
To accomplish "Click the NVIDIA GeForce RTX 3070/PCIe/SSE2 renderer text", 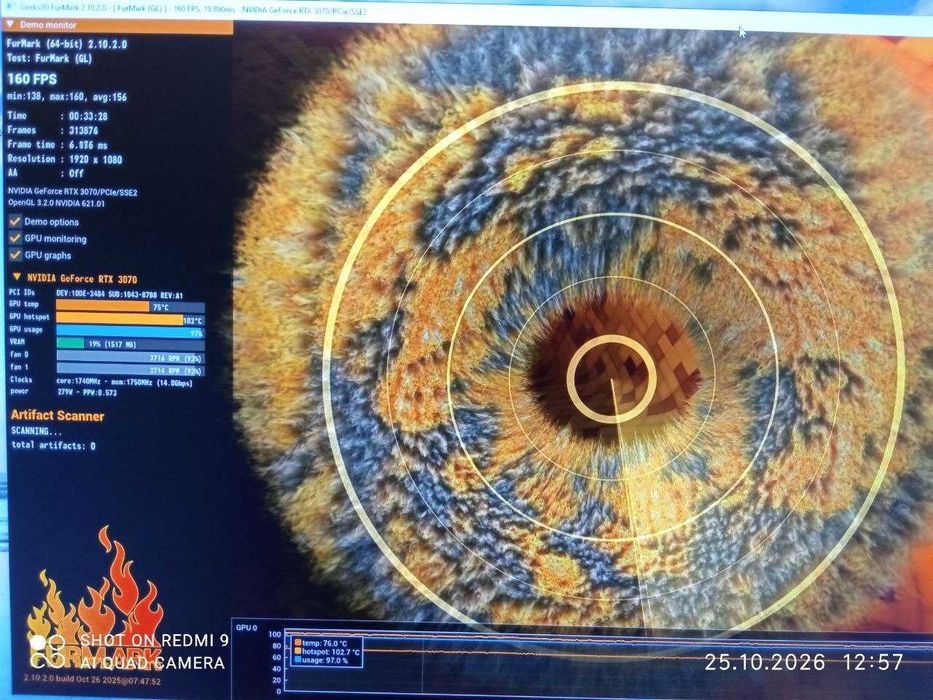I will [x=73, y=192].
